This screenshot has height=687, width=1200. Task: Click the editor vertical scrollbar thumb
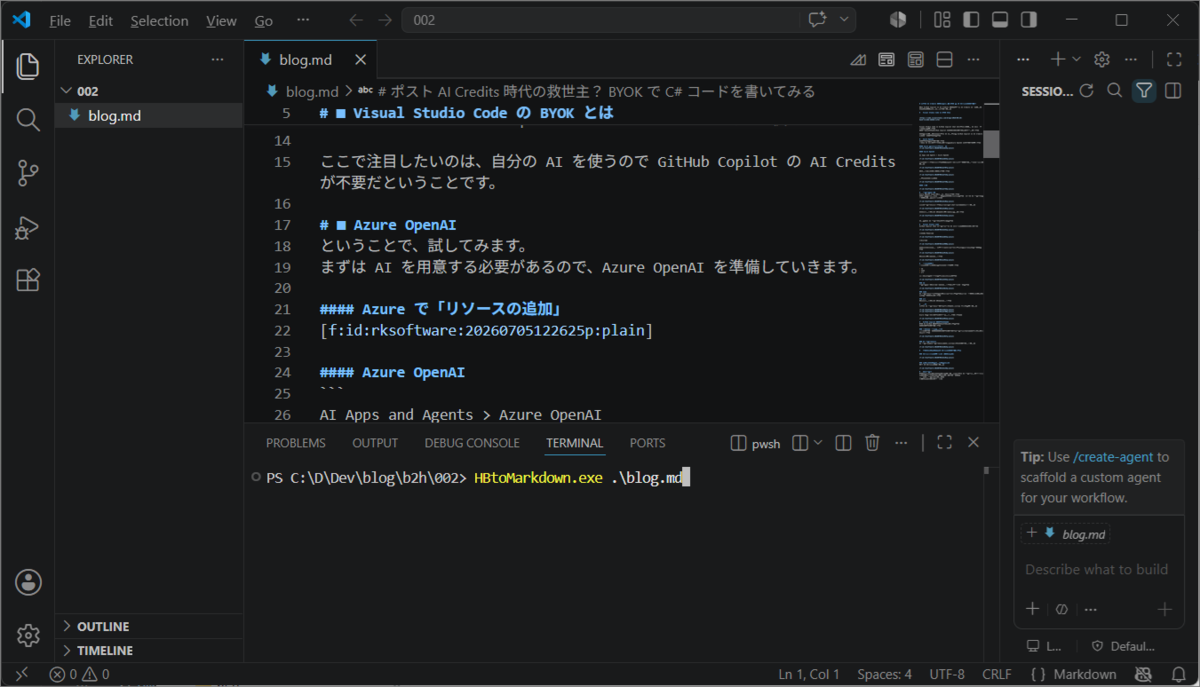992,144
